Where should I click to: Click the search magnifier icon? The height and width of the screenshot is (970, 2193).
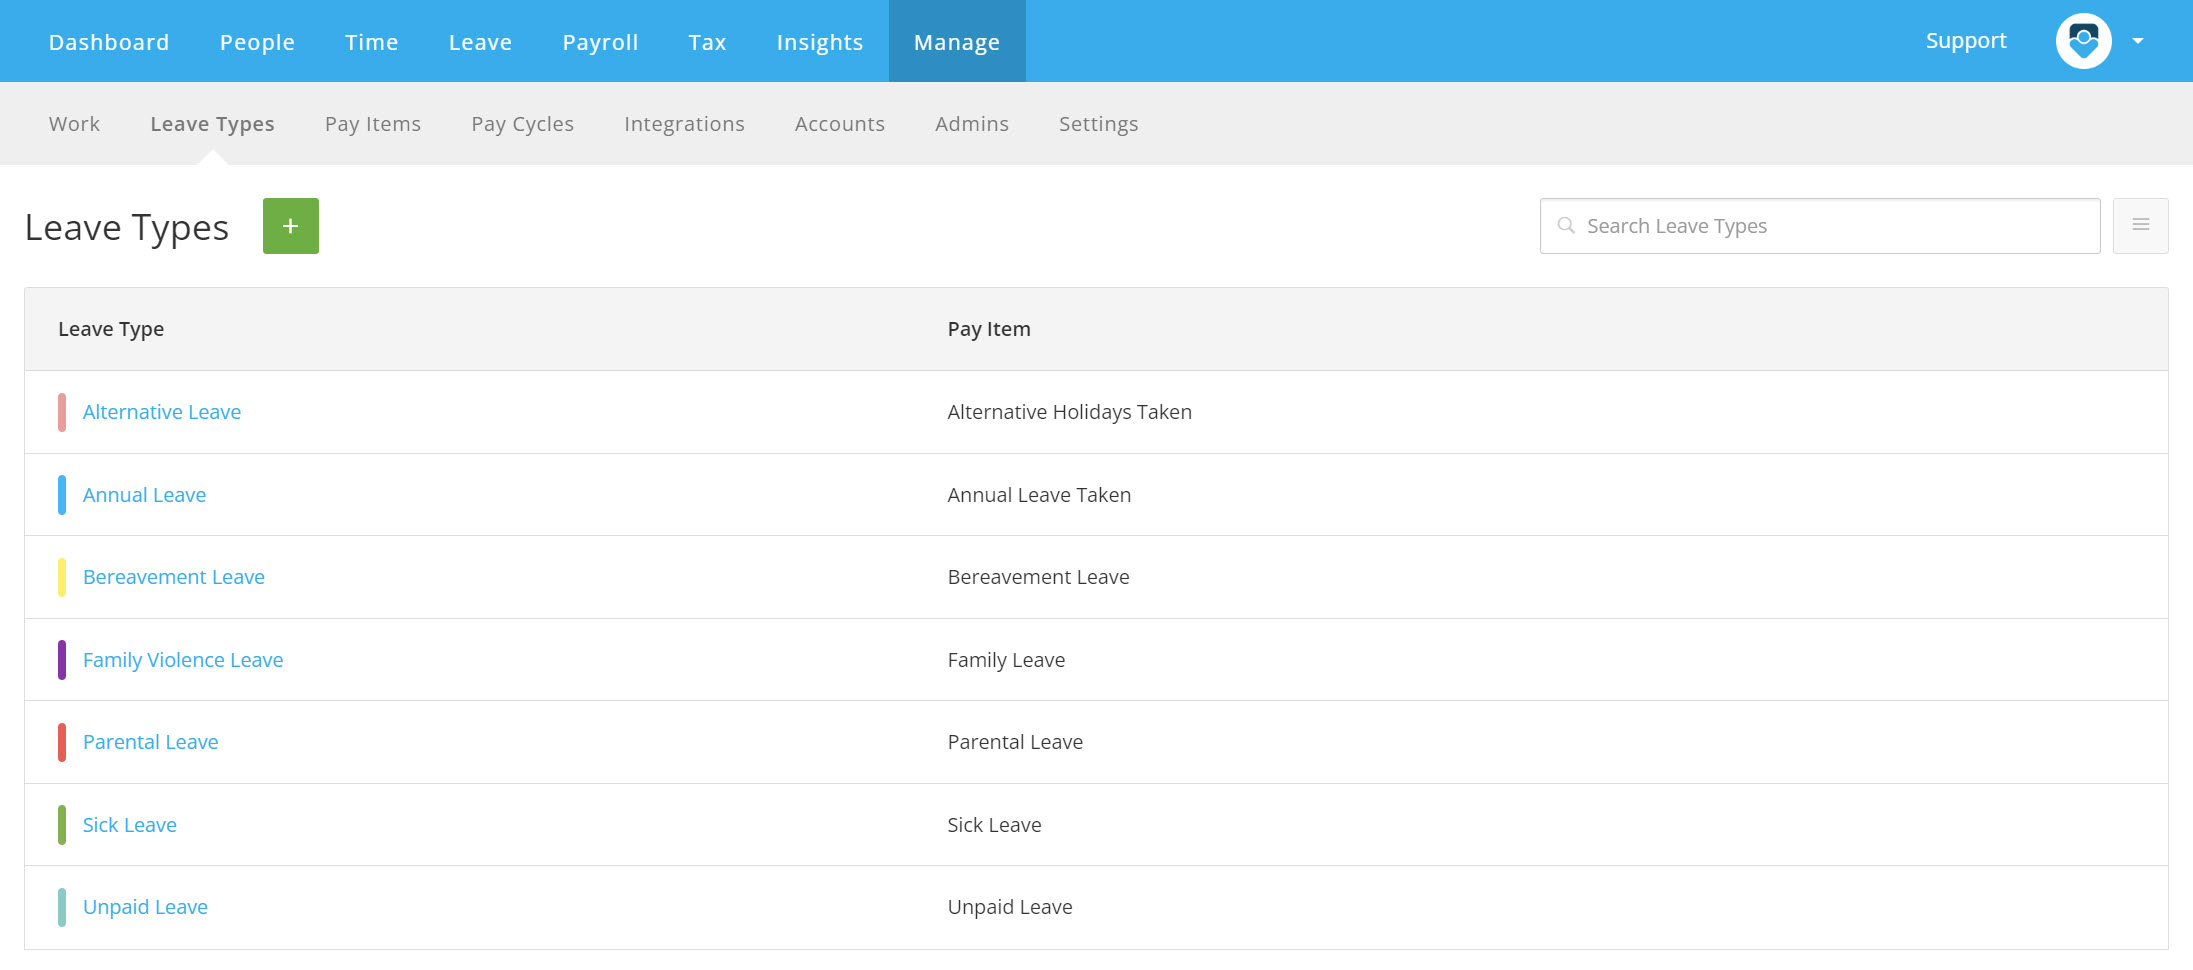[x=1566, y=226]
